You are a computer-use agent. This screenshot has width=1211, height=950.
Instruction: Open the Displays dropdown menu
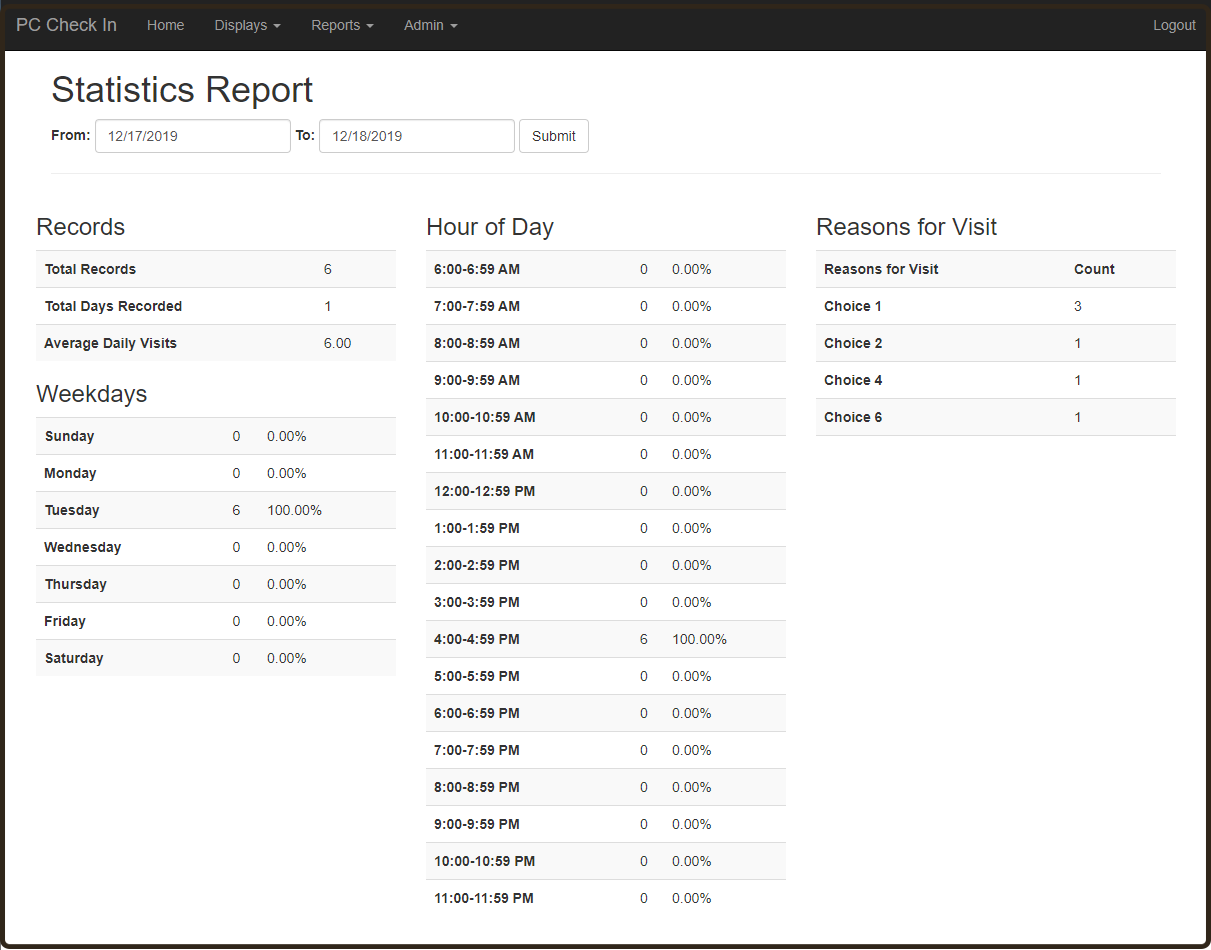247,25
